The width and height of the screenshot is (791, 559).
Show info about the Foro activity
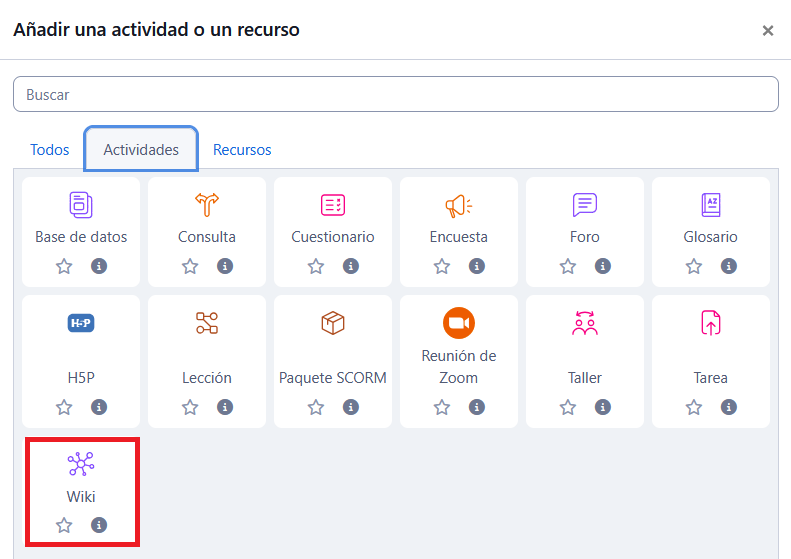point(603,266)
